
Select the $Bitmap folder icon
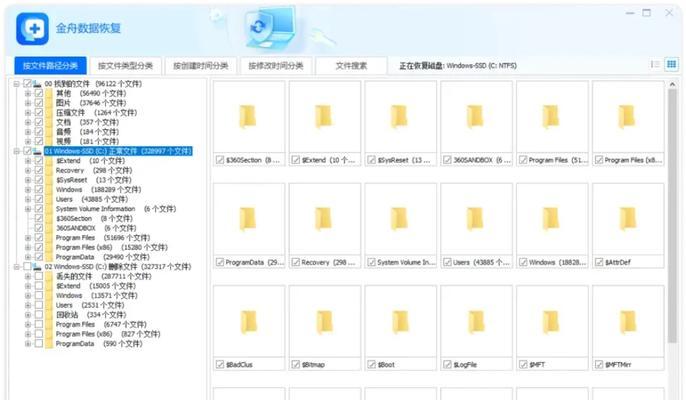click(x=323, y=321)
